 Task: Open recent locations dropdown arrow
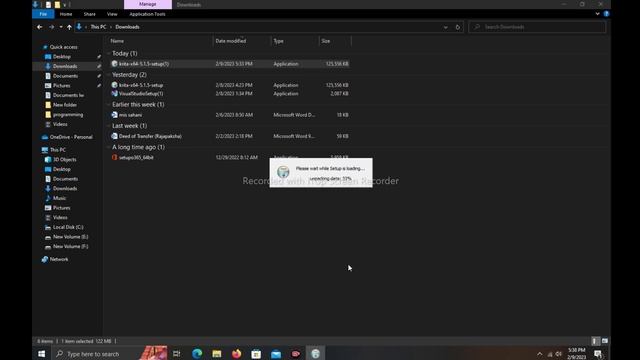click(61, 27)
